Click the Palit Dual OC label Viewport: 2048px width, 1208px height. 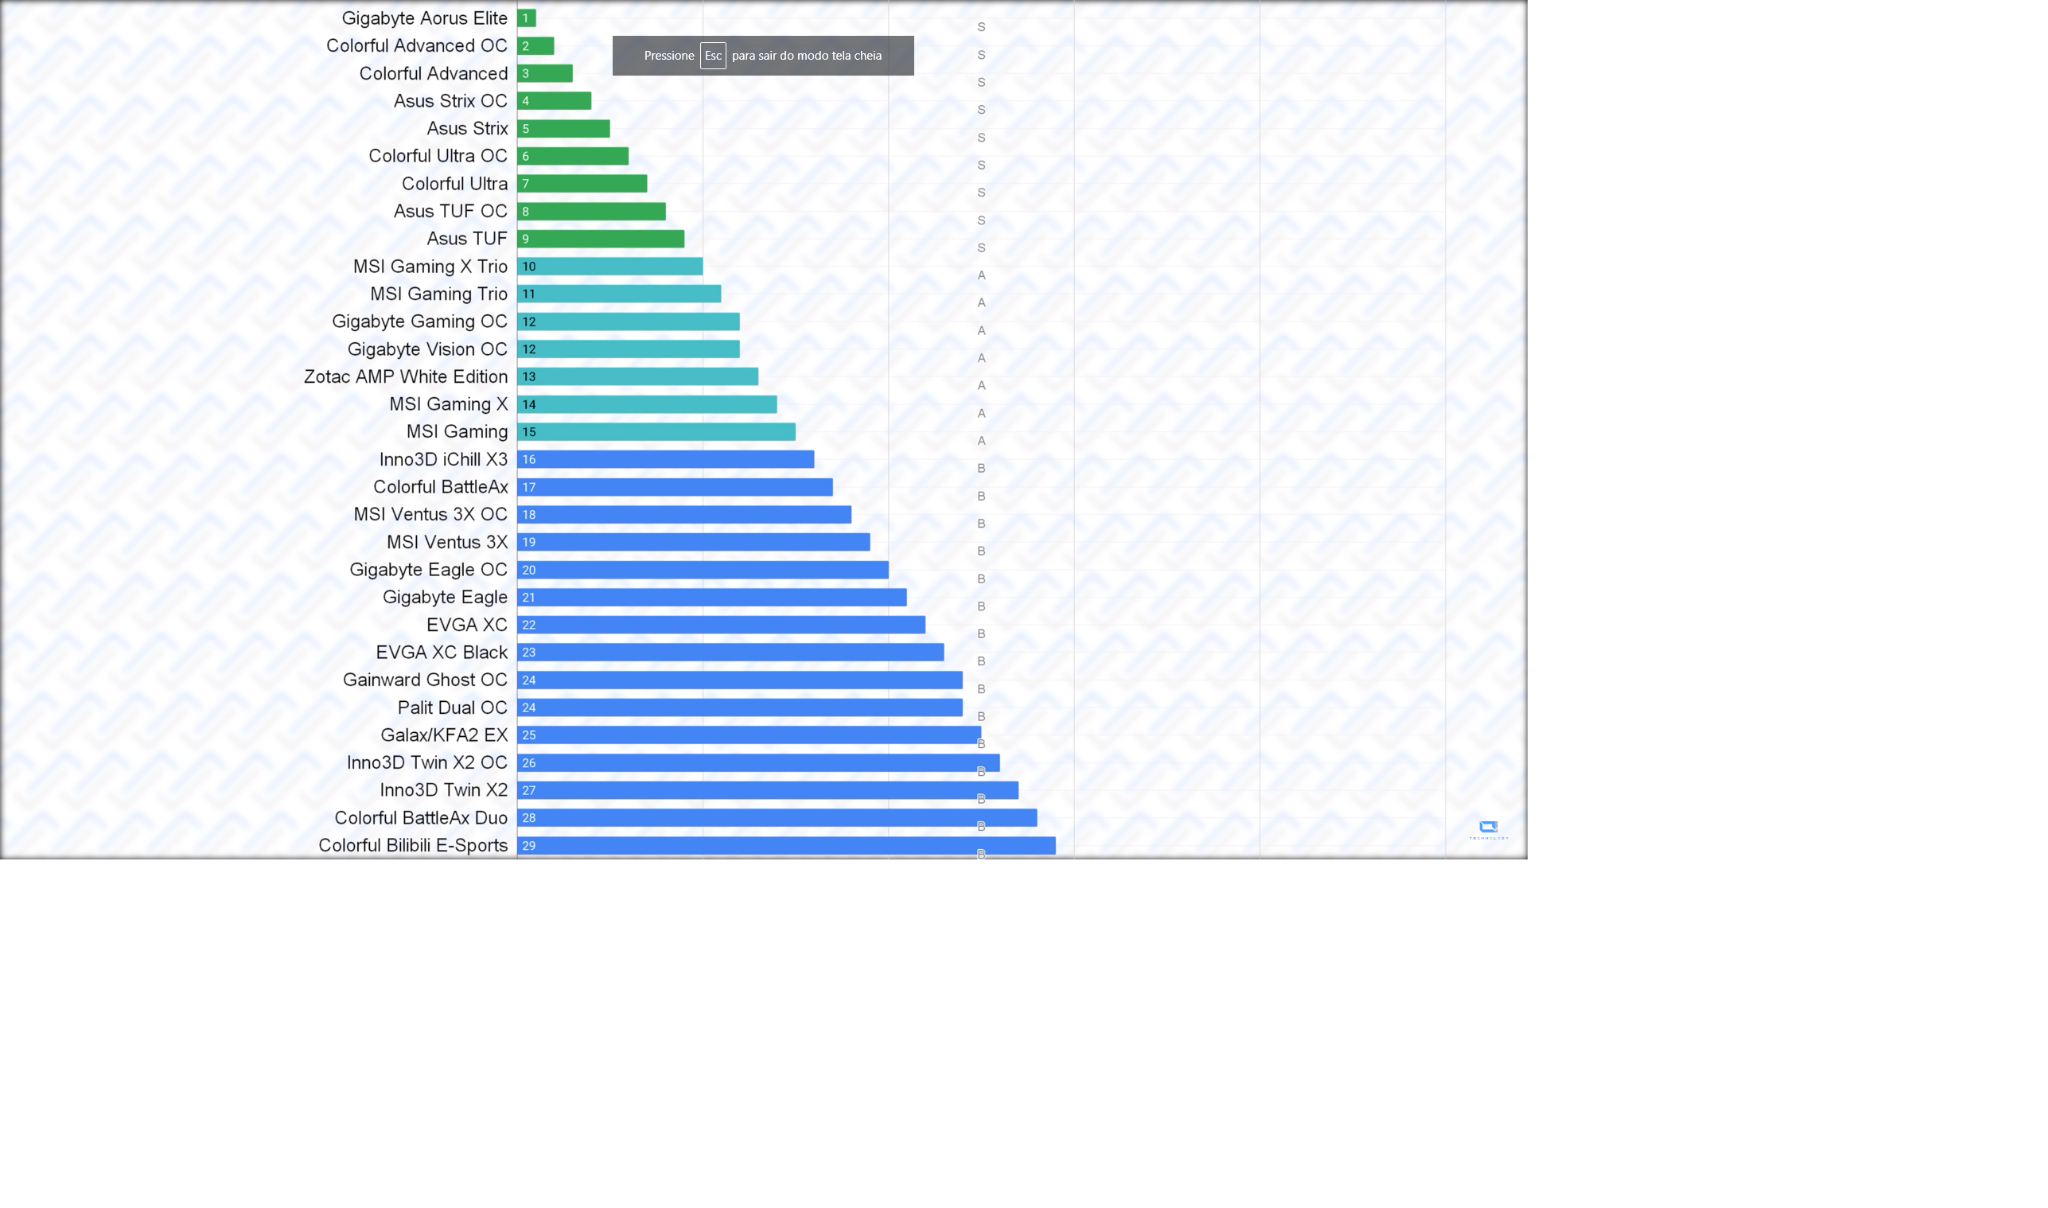click(453, 708)
